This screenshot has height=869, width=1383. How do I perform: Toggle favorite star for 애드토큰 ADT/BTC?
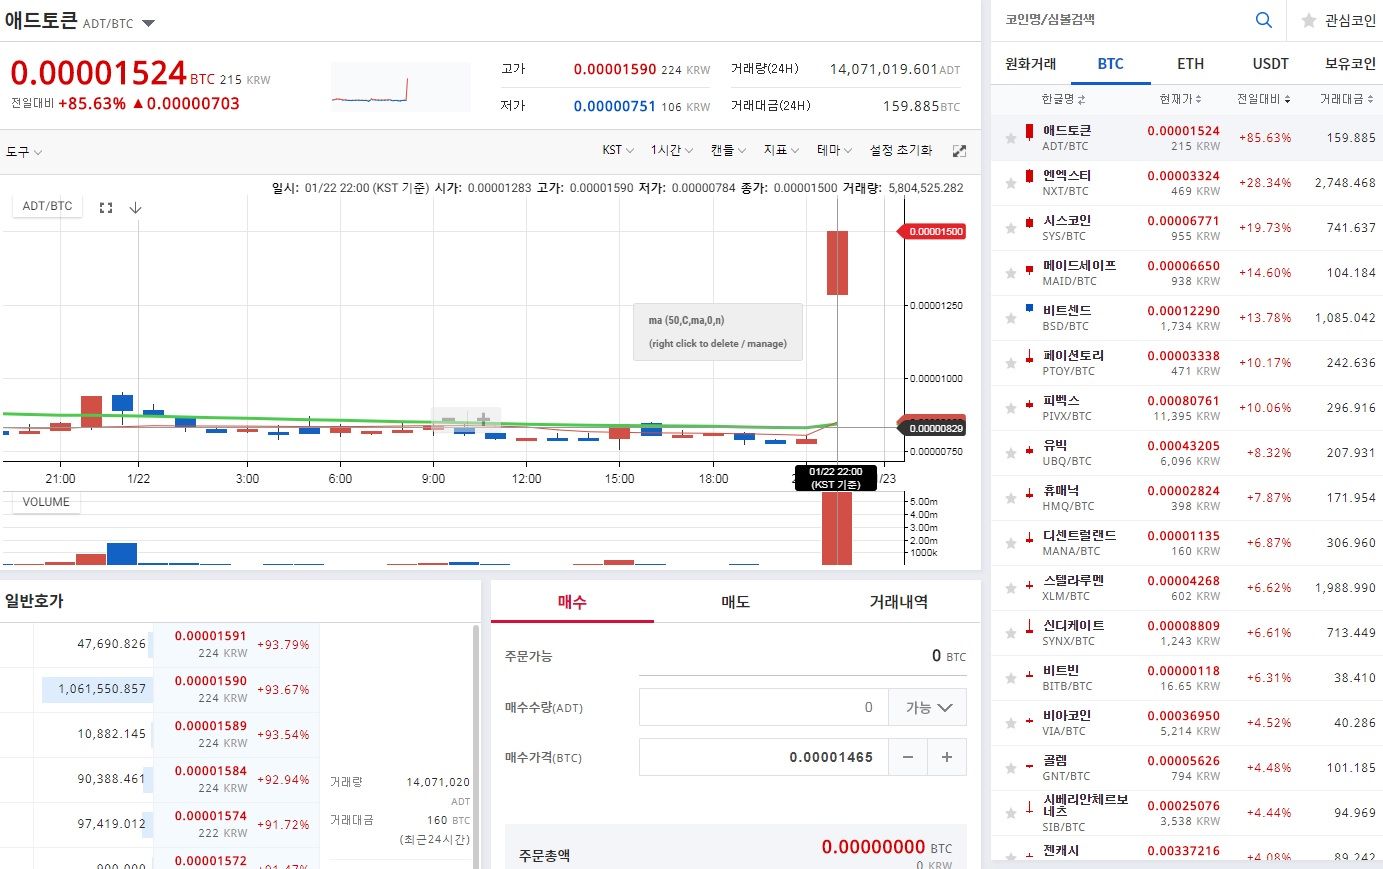click(x=1011, y=138)
